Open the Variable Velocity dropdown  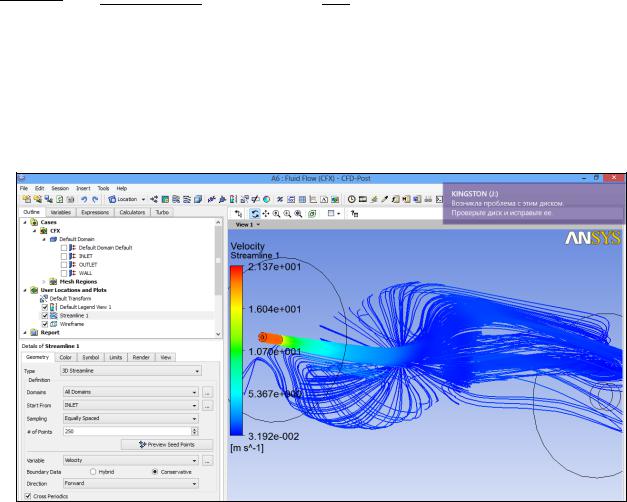coord(131,460)
